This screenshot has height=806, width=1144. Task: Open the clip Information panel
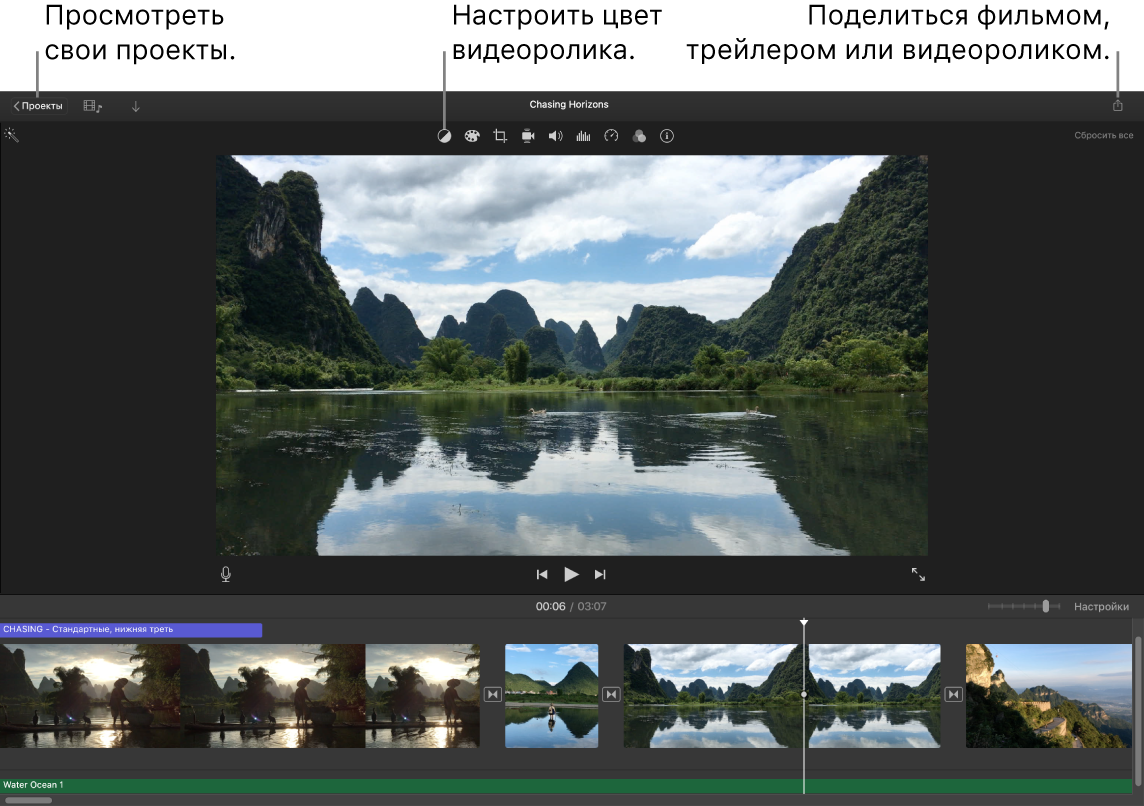point(668,136)
